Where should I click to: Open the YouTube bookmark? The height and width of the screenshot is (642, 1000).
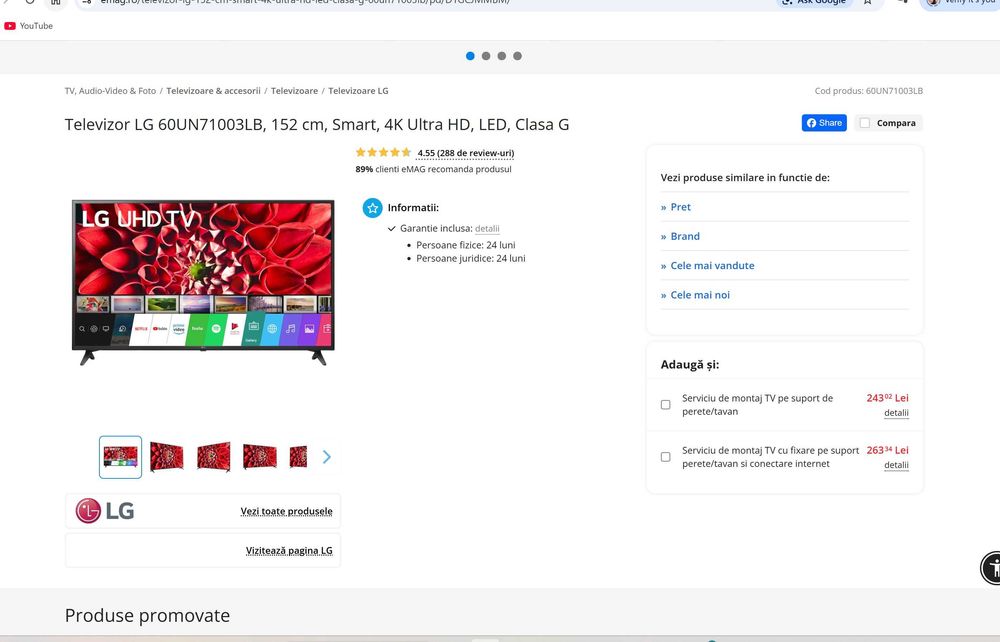29,26
